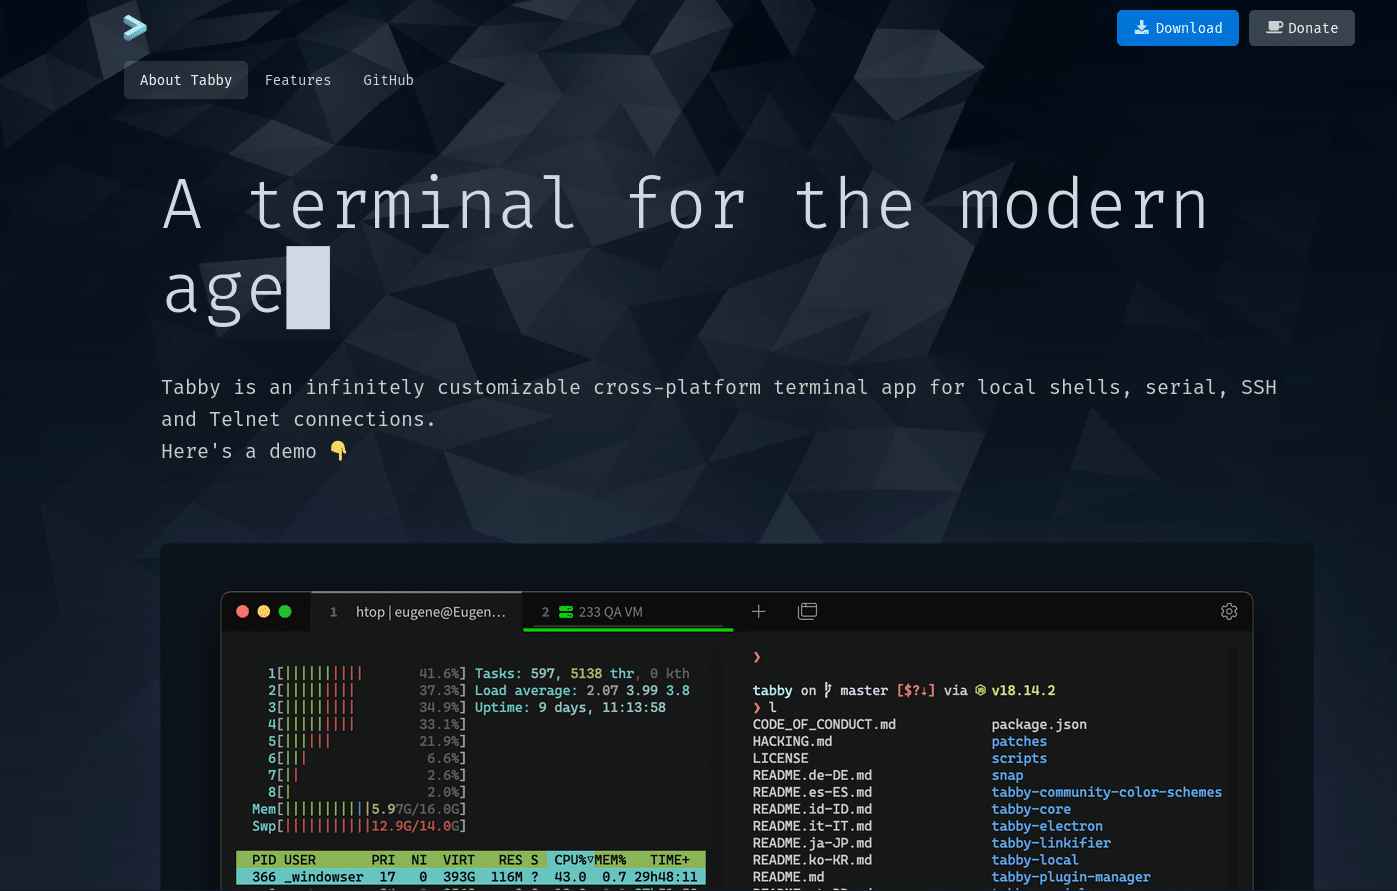
Task: Click the htop "PID" column header
Action: tap(264, 860)
